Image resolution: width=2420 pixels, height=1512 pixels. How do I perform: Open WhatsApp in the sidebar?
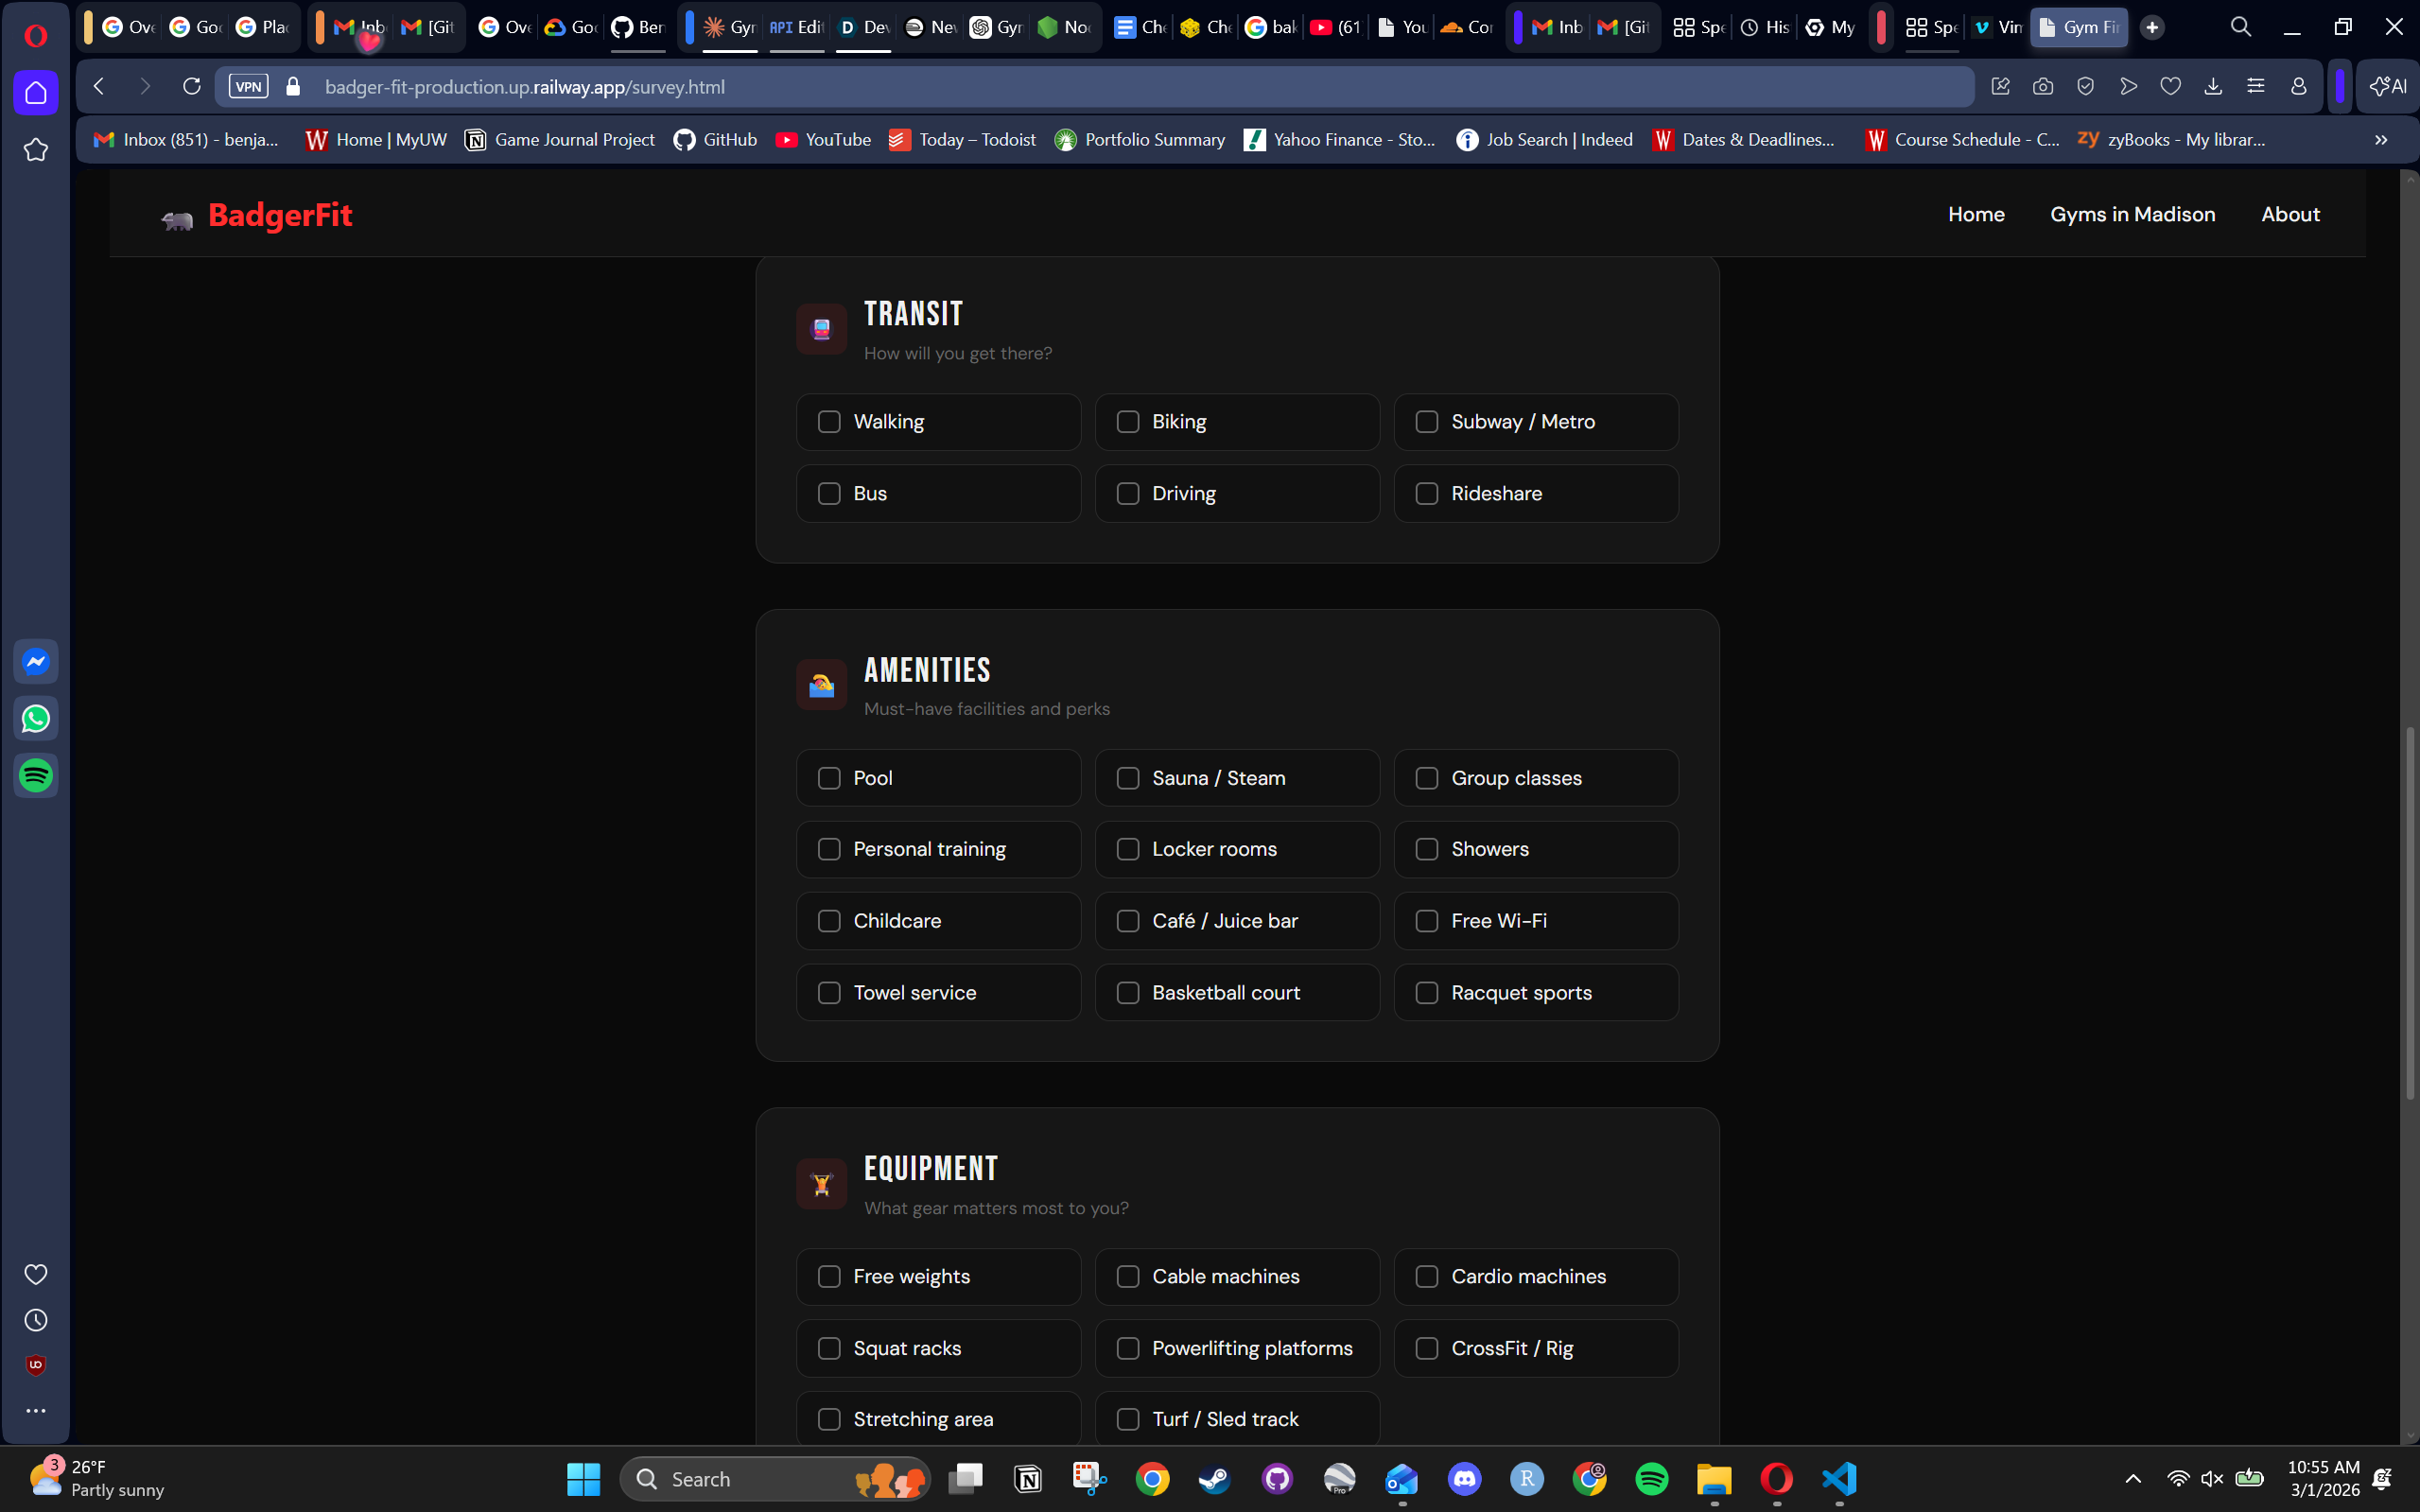[36, 719]
